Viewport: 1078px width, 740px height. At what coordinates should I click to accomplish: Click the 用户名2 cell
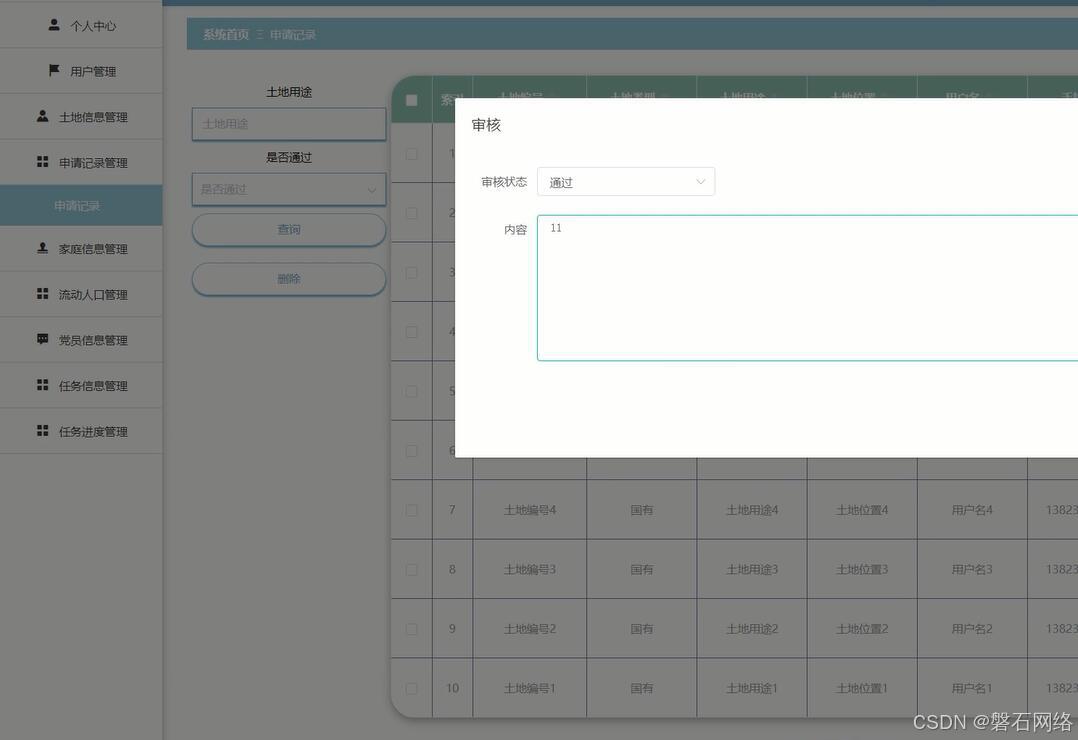[x=972, y=629]
